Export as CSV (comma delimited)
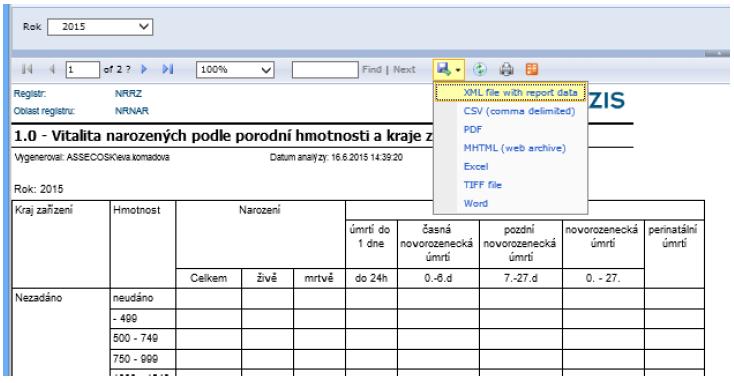Screen dimensions: 734x383 (519, 111)
